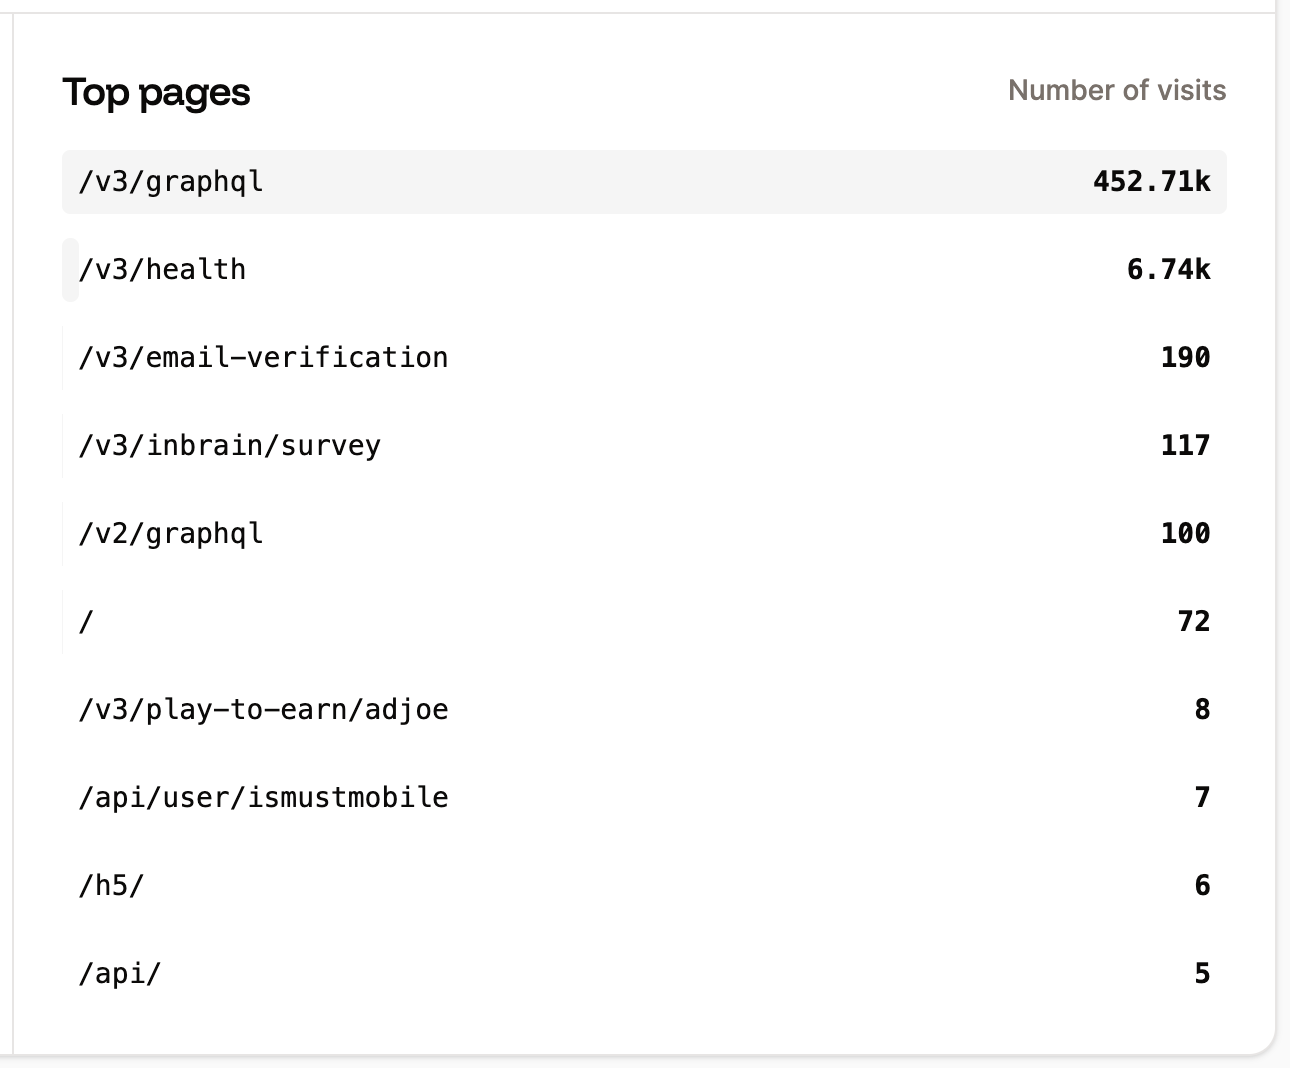Click the Top pages heading

157,91
